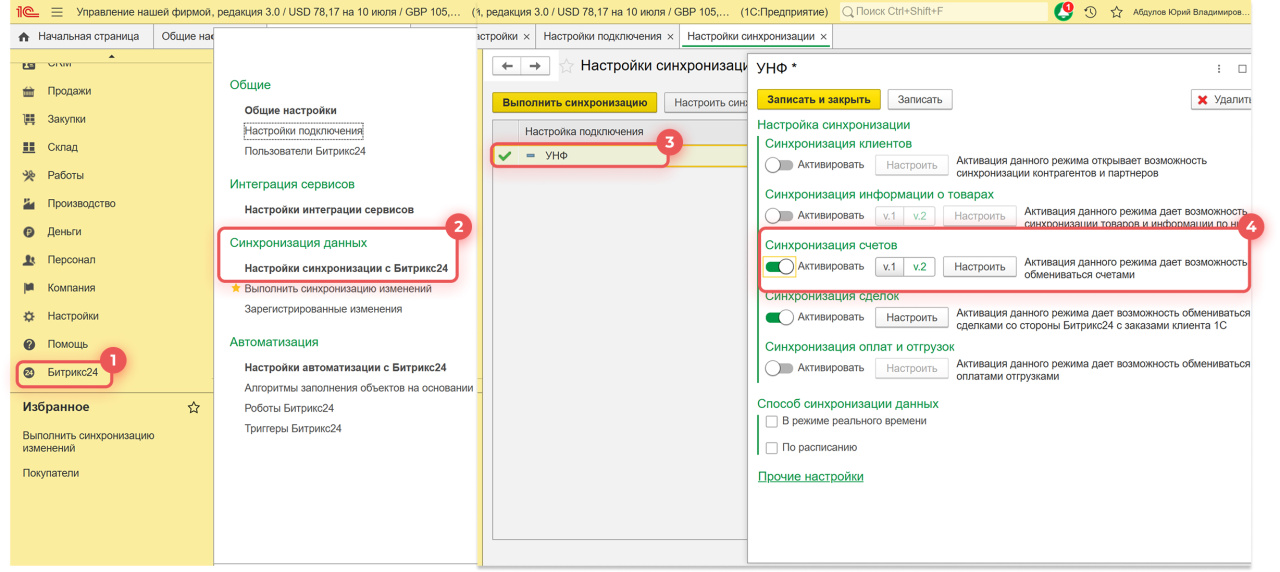The image size is (1280, 572).
Task: Click the red X icon of Удалить
Action: tap(1203, 100)
